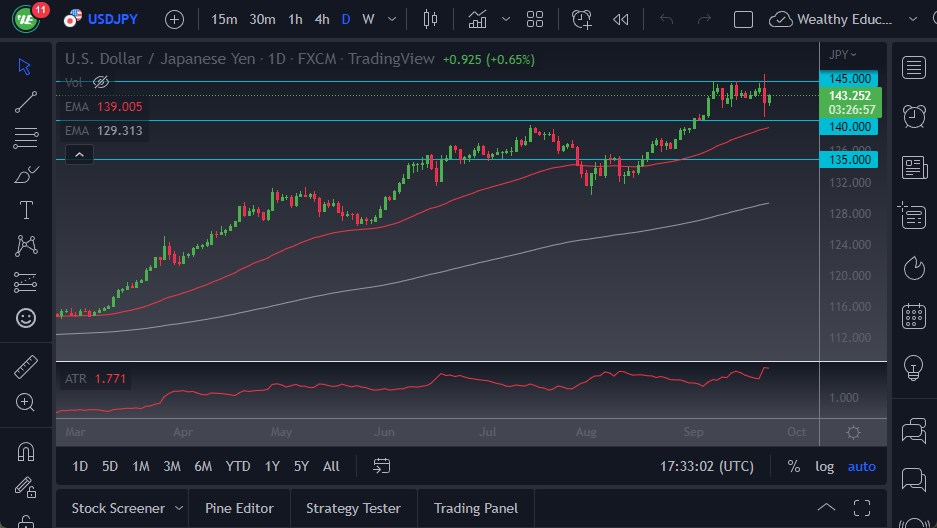Open the Watchlist panel icon
Image resolution: width=937 pixels, height=528 pixels.
coord(913,67)
